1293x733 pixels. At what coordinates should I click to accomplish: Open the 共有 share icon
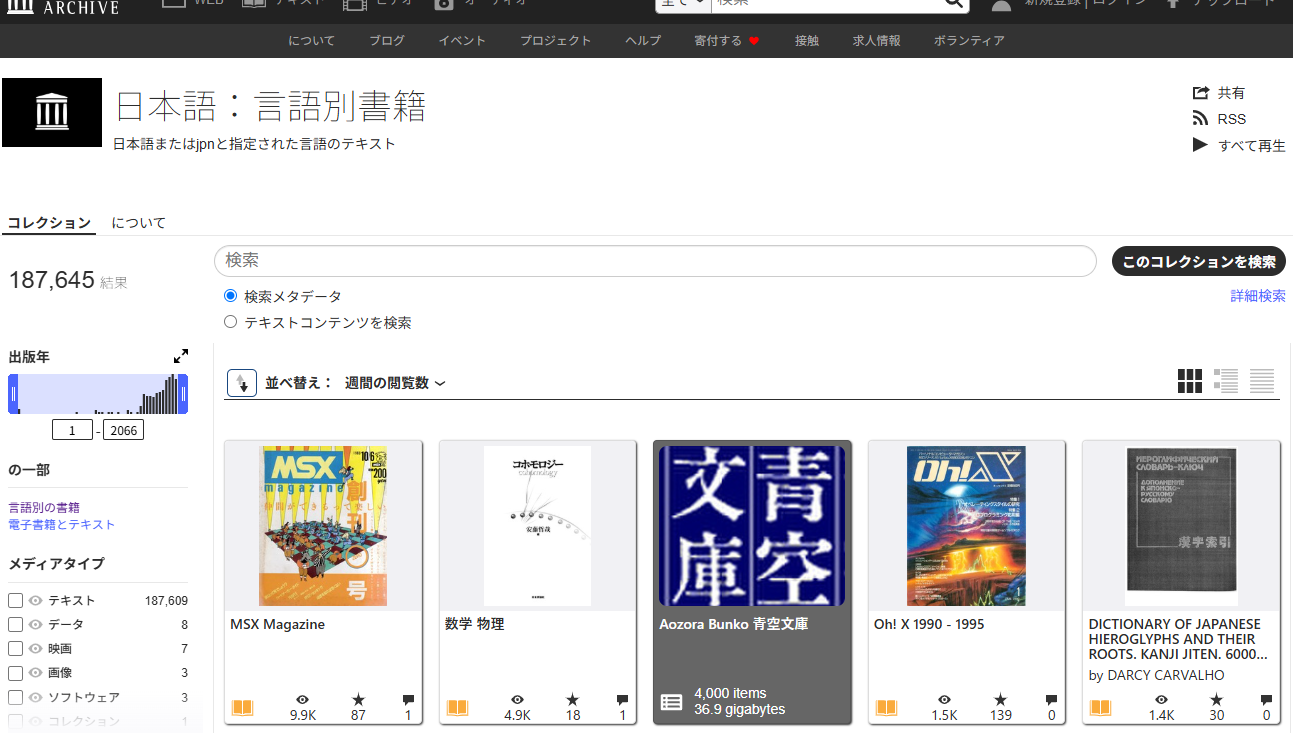pyautogui.click(x=1201, y=93)
